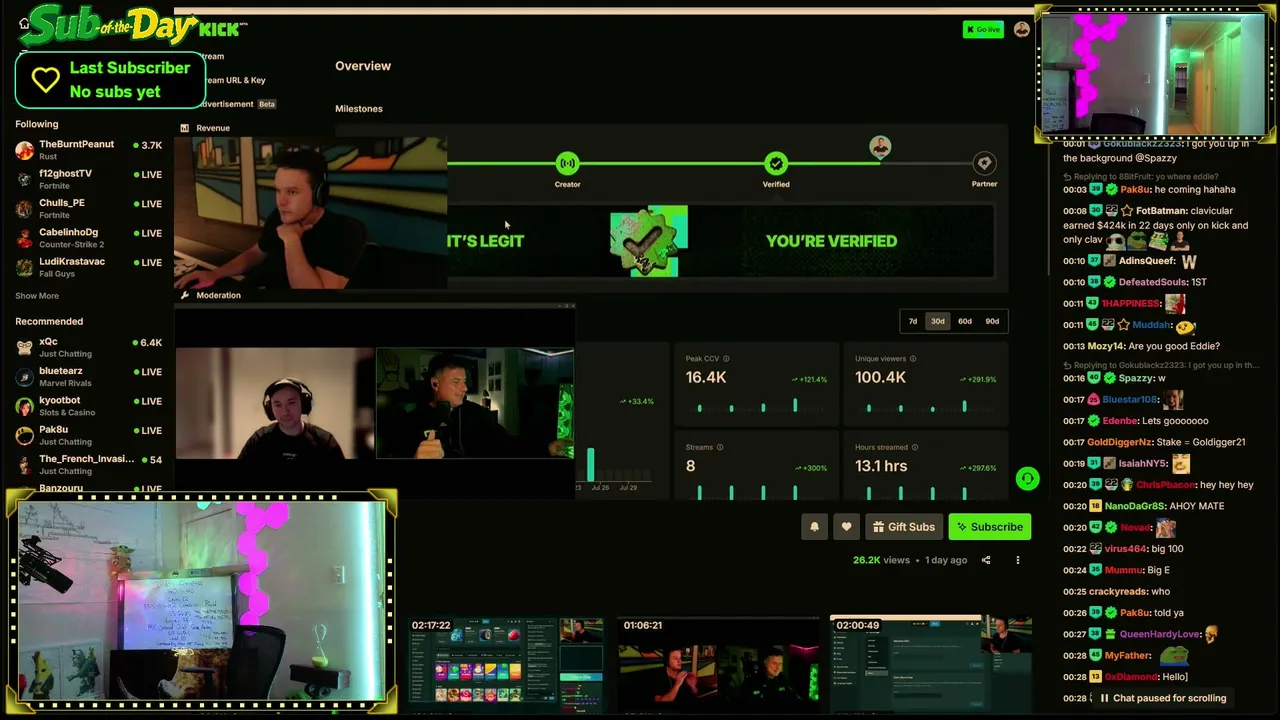
Task: Click the notification bell icon
Action: pos(814,527)
